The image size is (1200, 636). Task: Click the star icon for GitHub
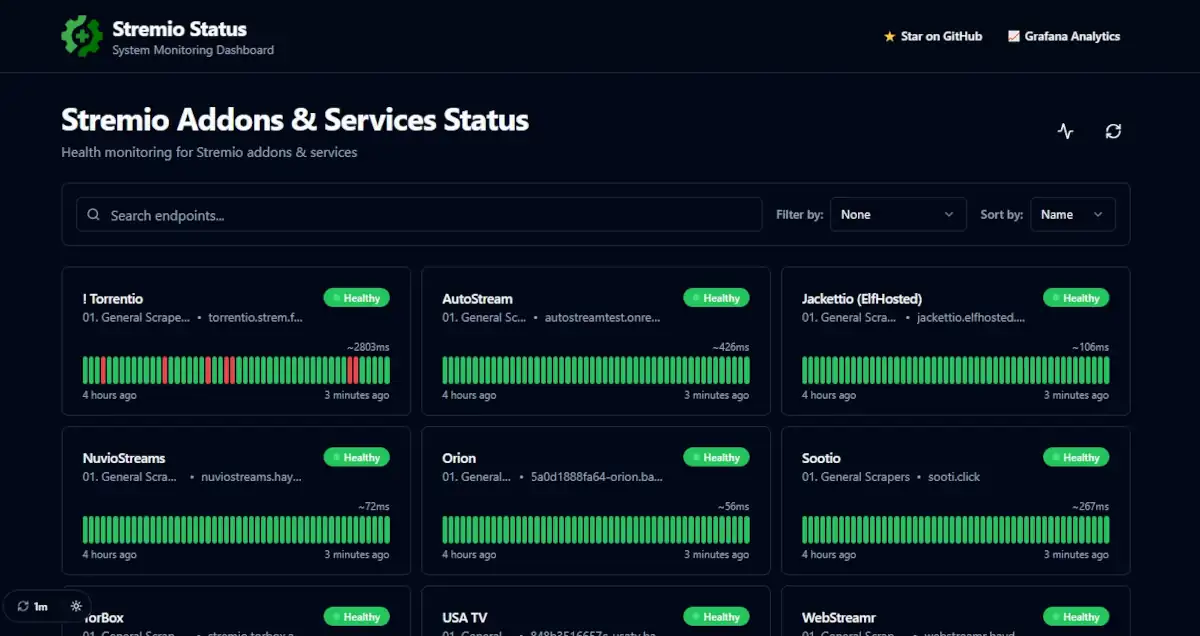tap(889, 36)
